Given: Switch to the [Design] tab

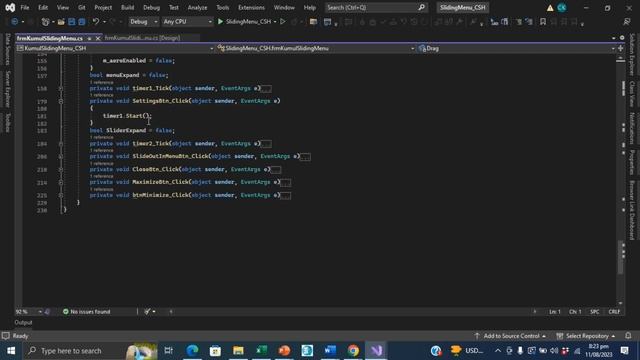Looking at the screenshot, I should click(142, 38).
